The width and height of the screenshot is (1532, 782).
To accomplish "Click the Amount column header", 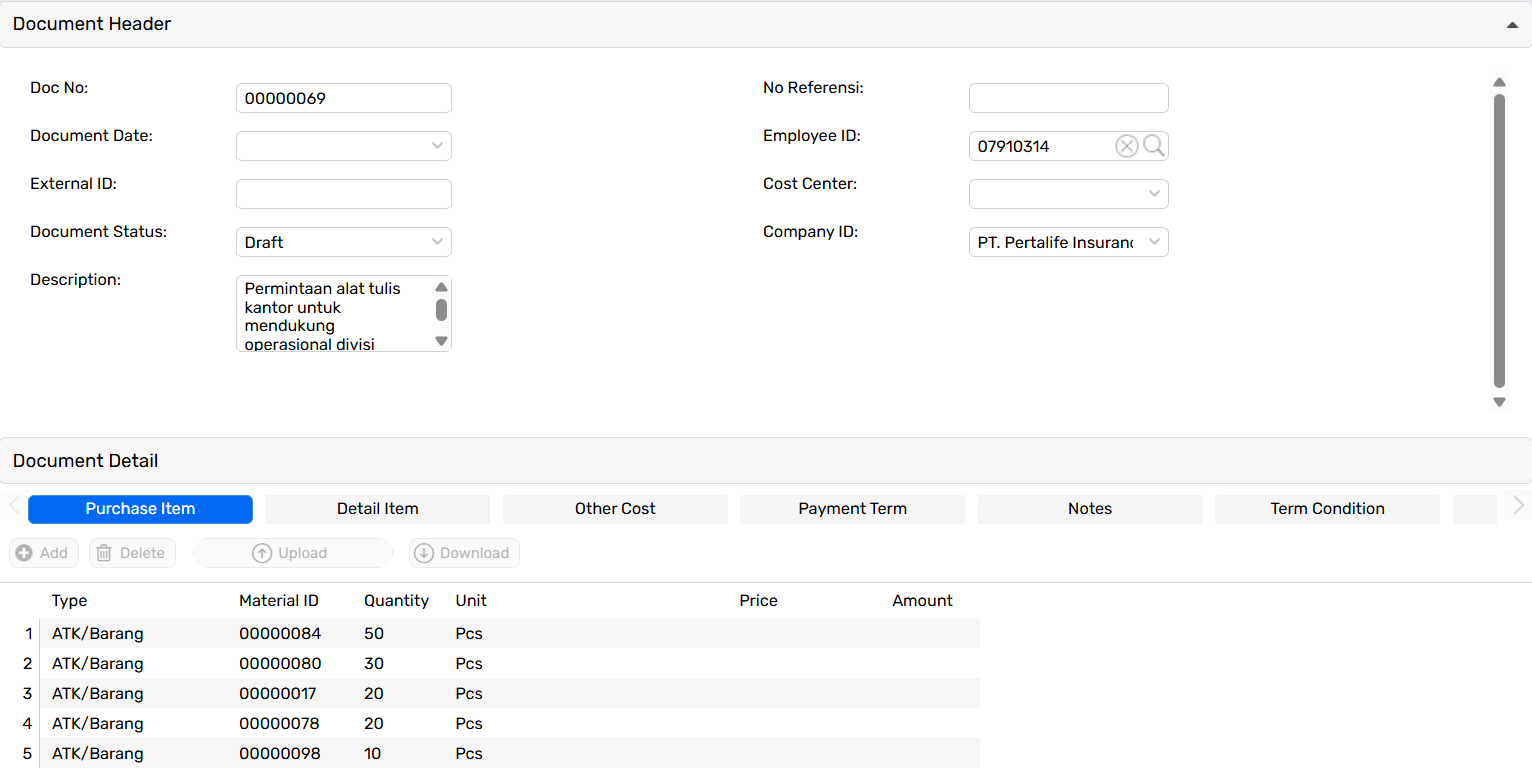I will [923, 601].
